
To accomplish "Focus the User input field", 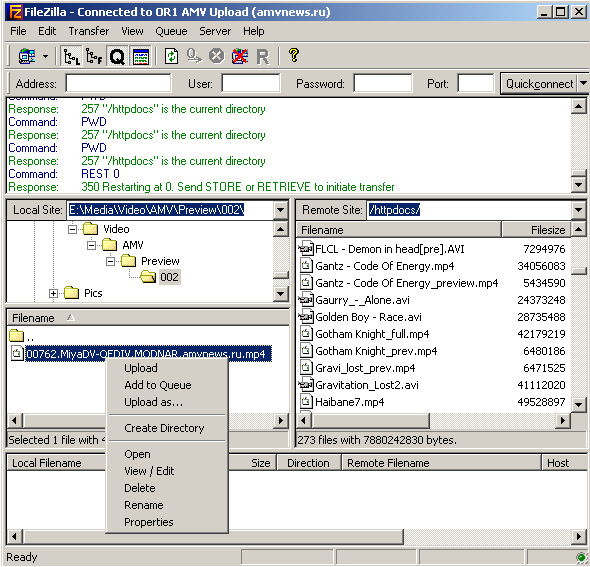I will 251,83.
